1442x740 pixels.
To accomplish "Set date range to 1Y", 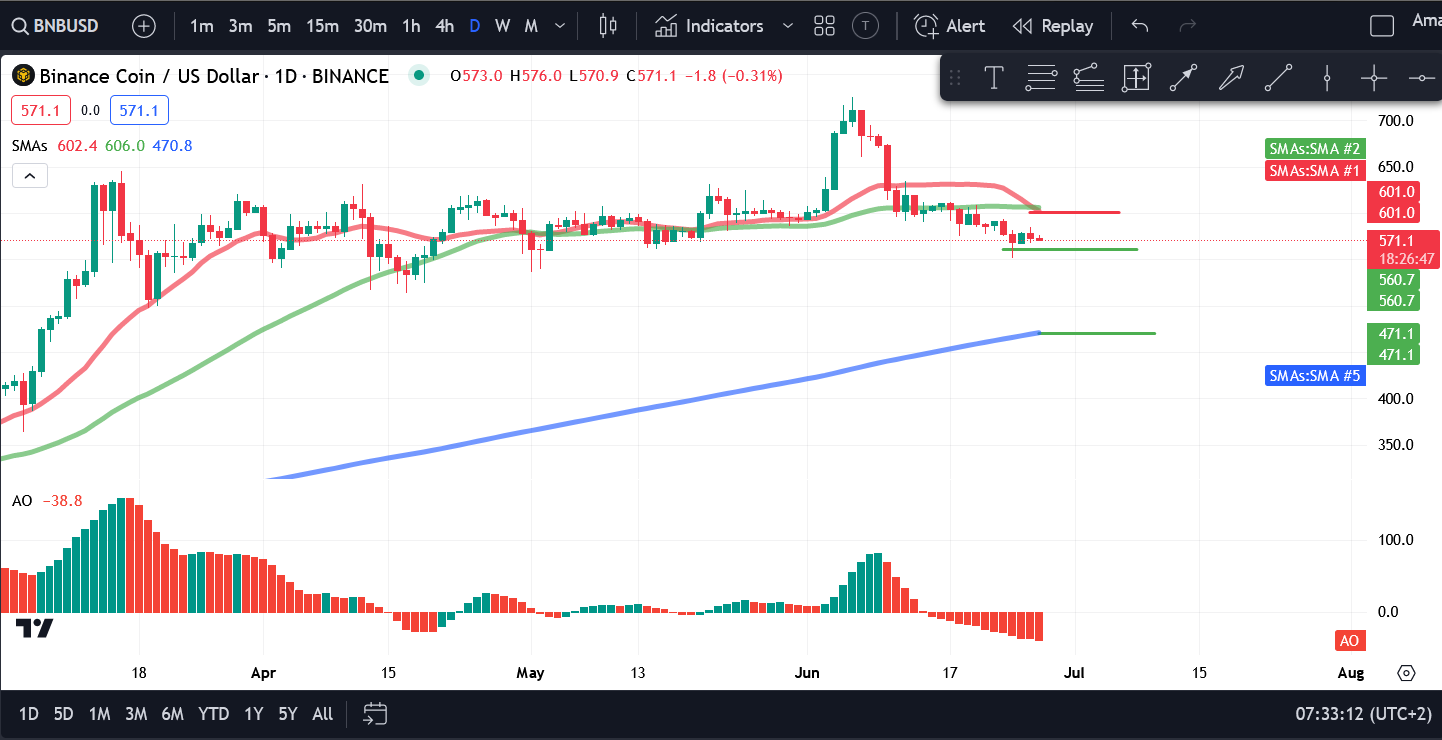I will [x=254, y=714].
